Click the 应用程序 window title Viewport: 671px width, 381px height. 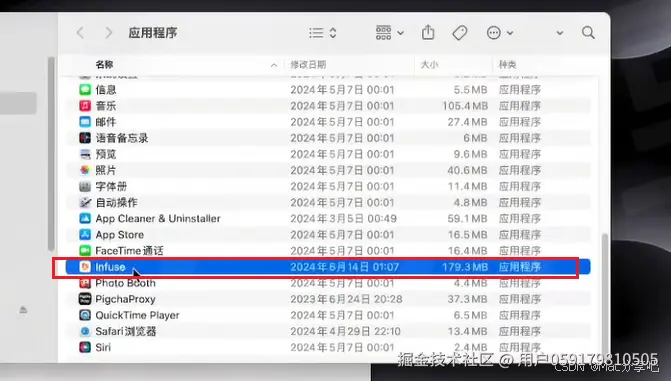click(153, 33)
